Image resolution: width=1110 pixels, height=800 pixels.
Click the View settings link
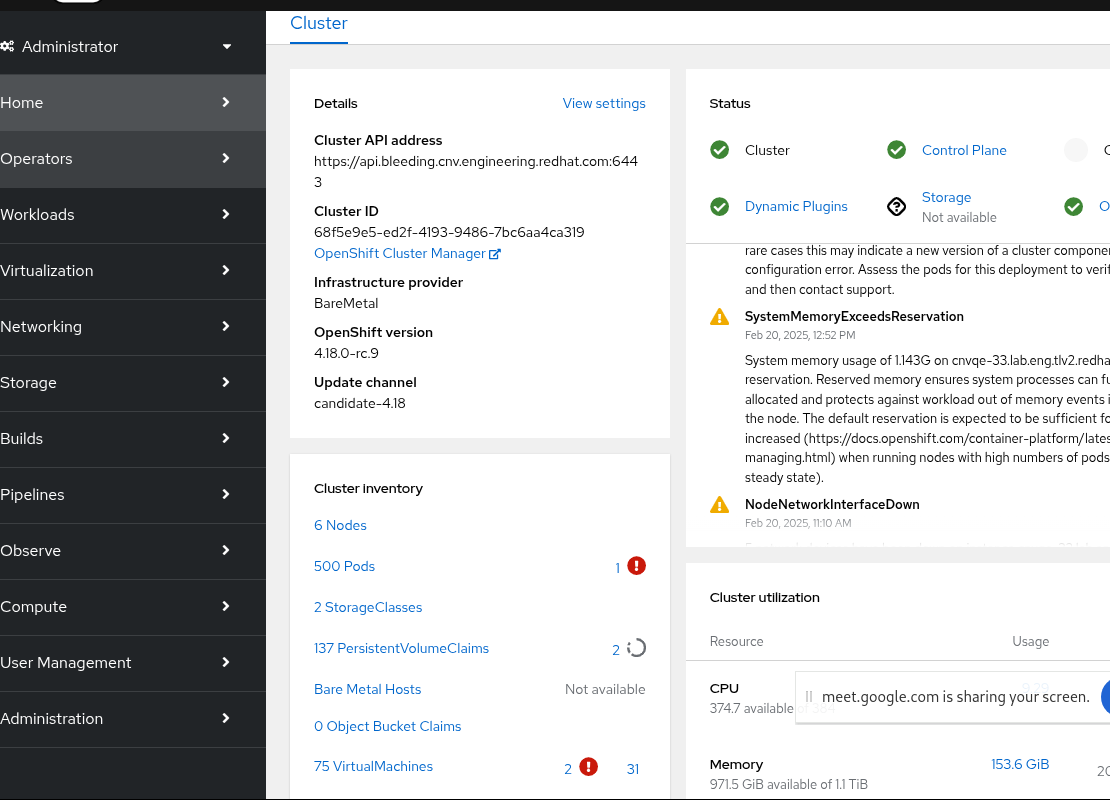[604, 103]
